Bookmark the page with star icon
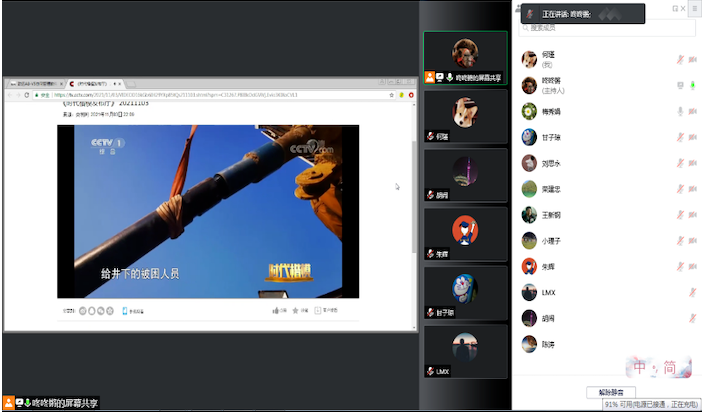The width and height of the screenshot is (703, 412). pyautogui.click(x=391, y=95)
